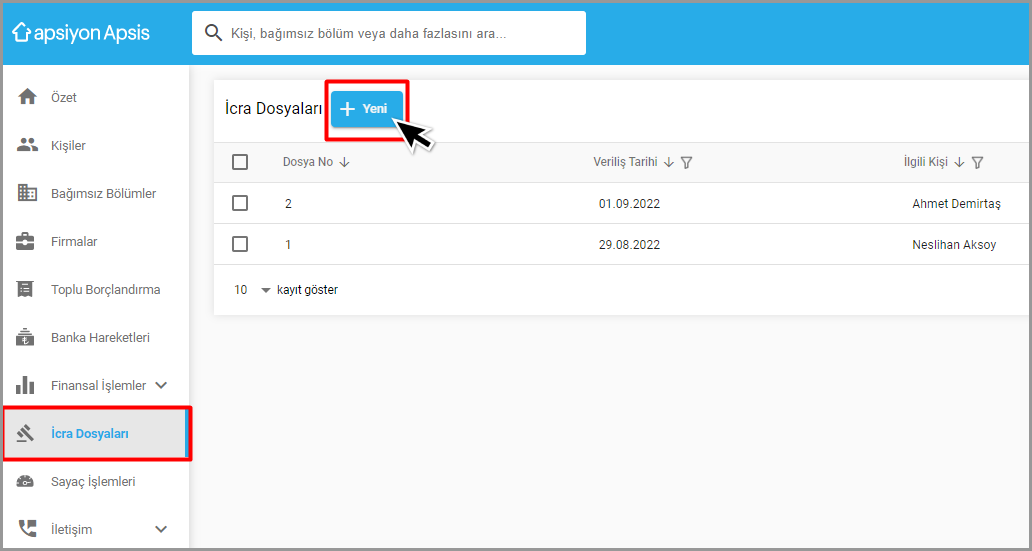
Task: Select Firmalar from the sidebar
Action: (x=96, y=242)
